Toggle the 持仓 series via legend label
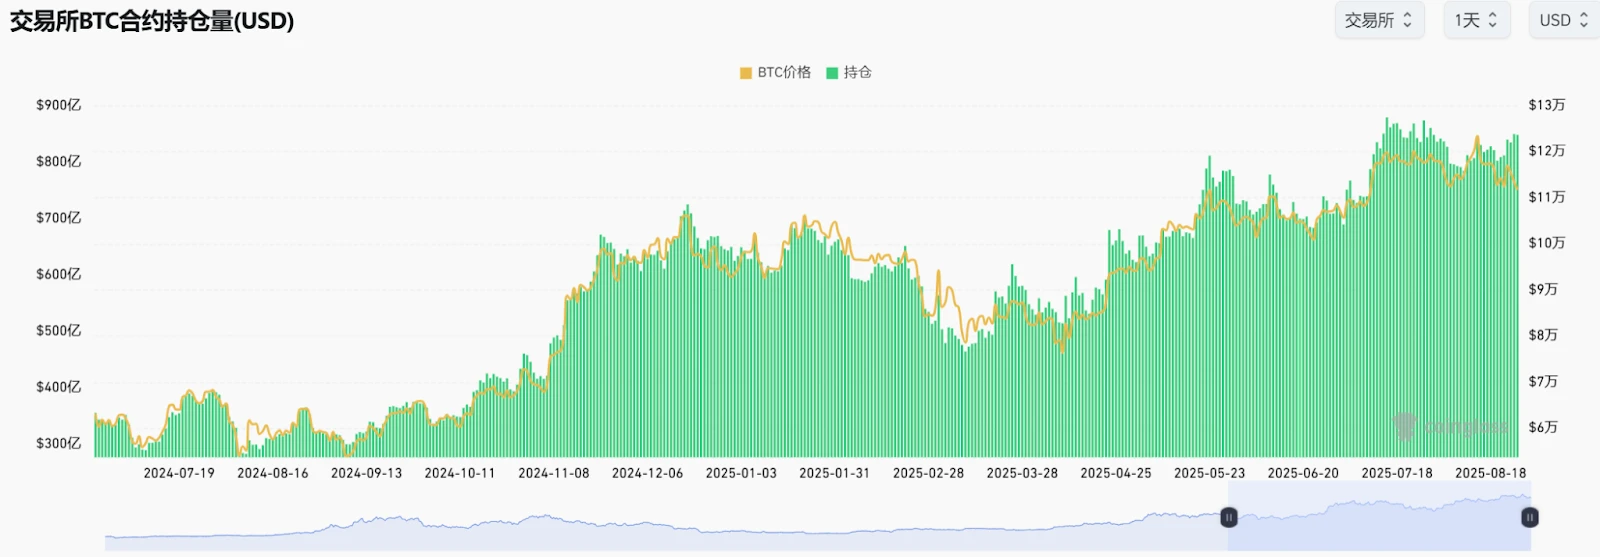This screenshot has width=1600, height=557. click(x=858, y=73)
